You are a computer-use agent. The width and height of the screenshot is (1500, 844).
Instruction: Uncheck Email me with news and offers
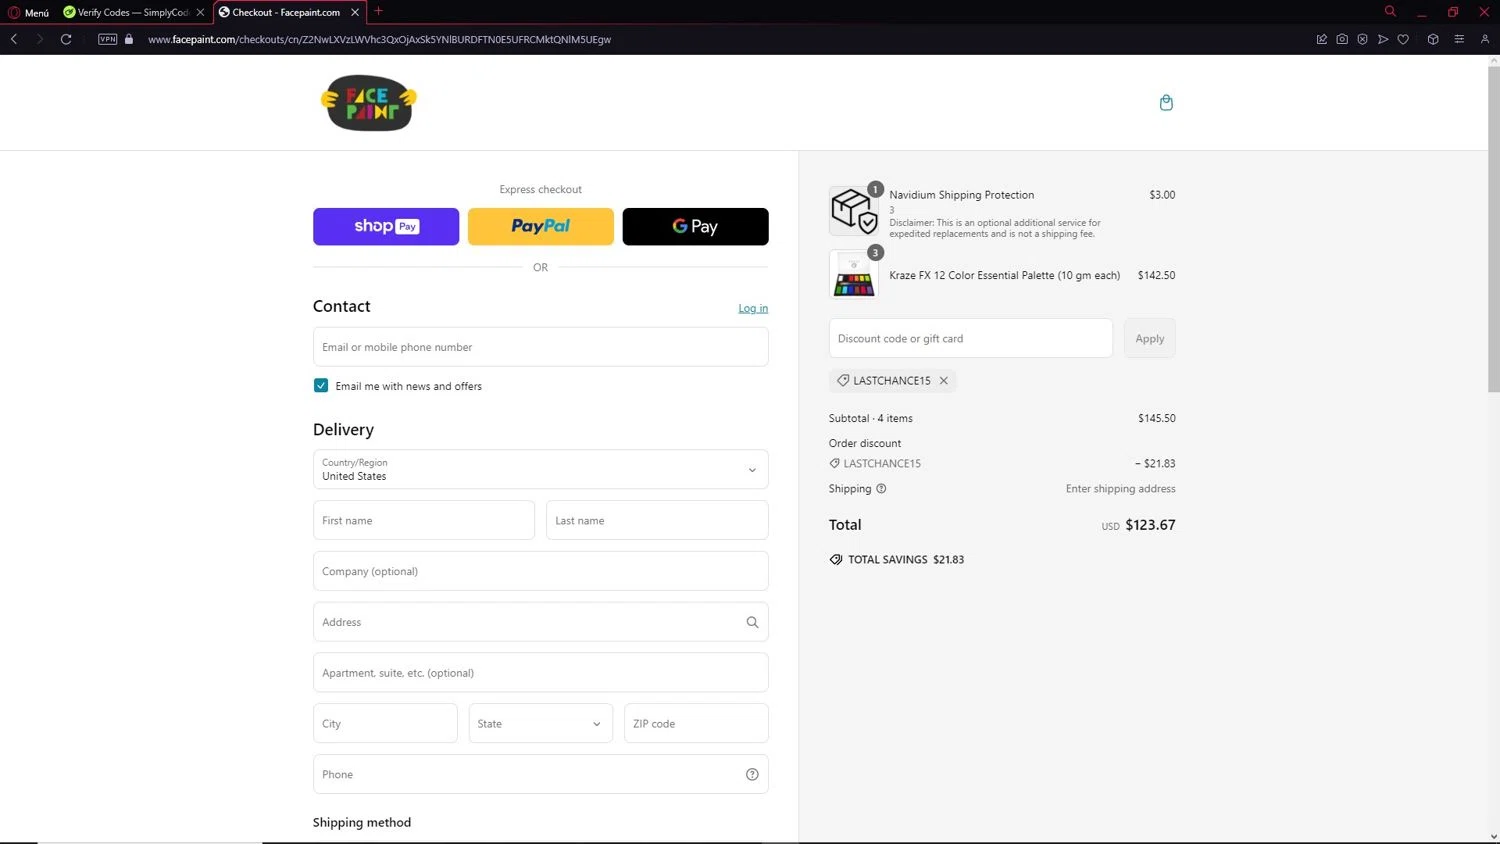tap(321, 385)
